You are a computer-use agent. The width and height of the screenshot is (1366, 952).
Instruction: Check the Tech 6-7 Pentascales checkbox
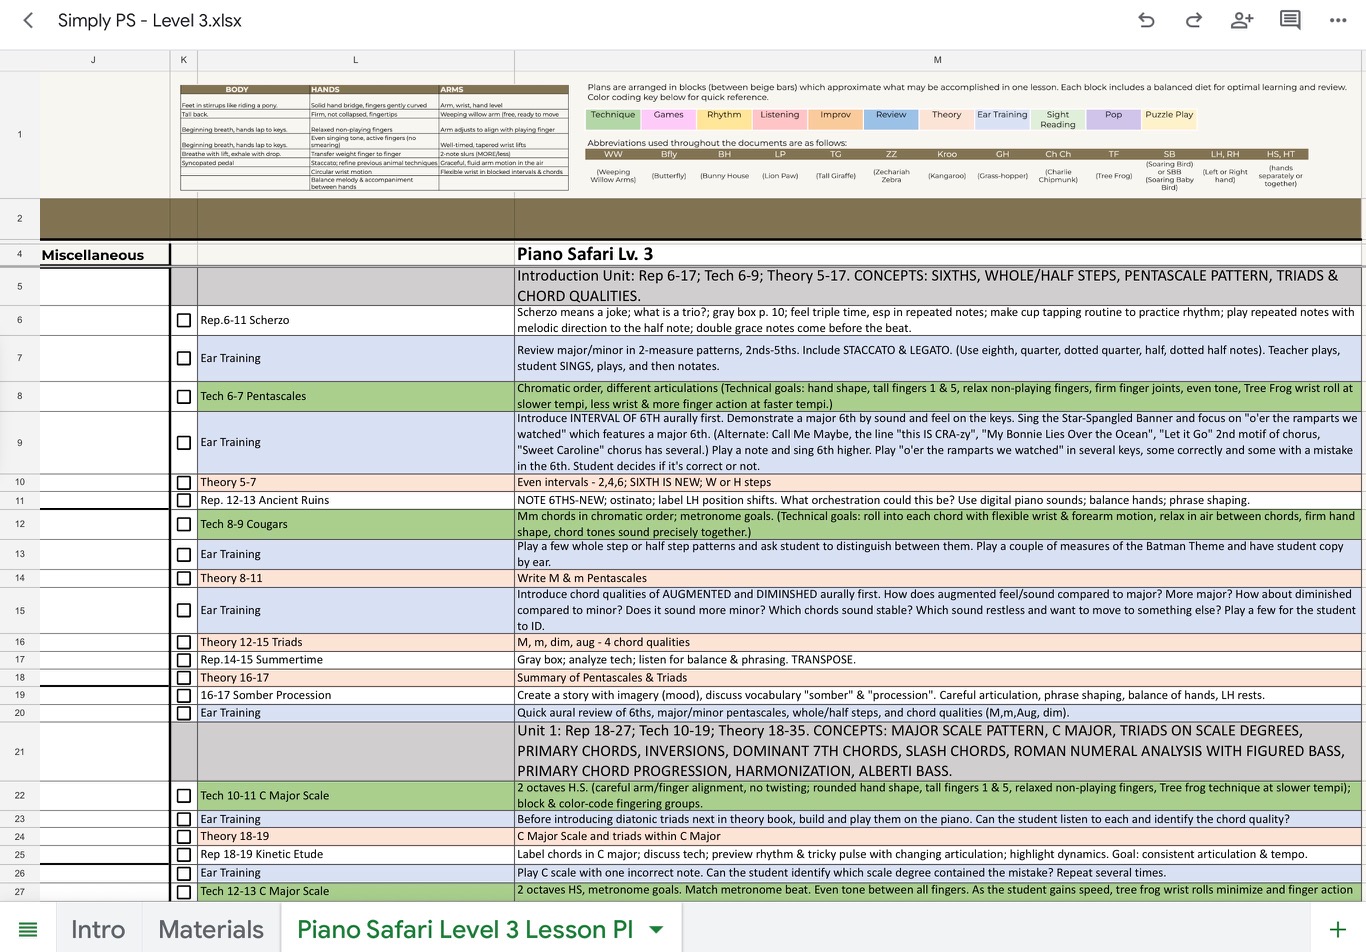(x=184, y=396)
